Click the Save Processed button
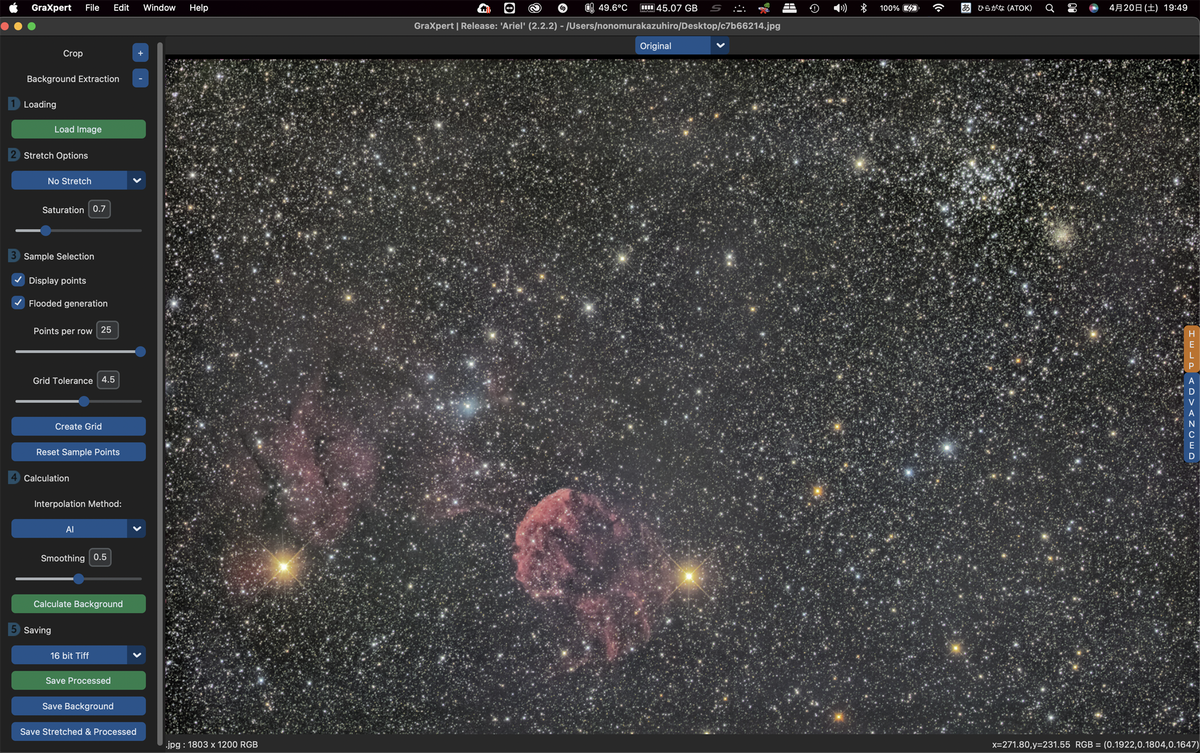This screenshot has width=1200, height=753. click(78, 681)
